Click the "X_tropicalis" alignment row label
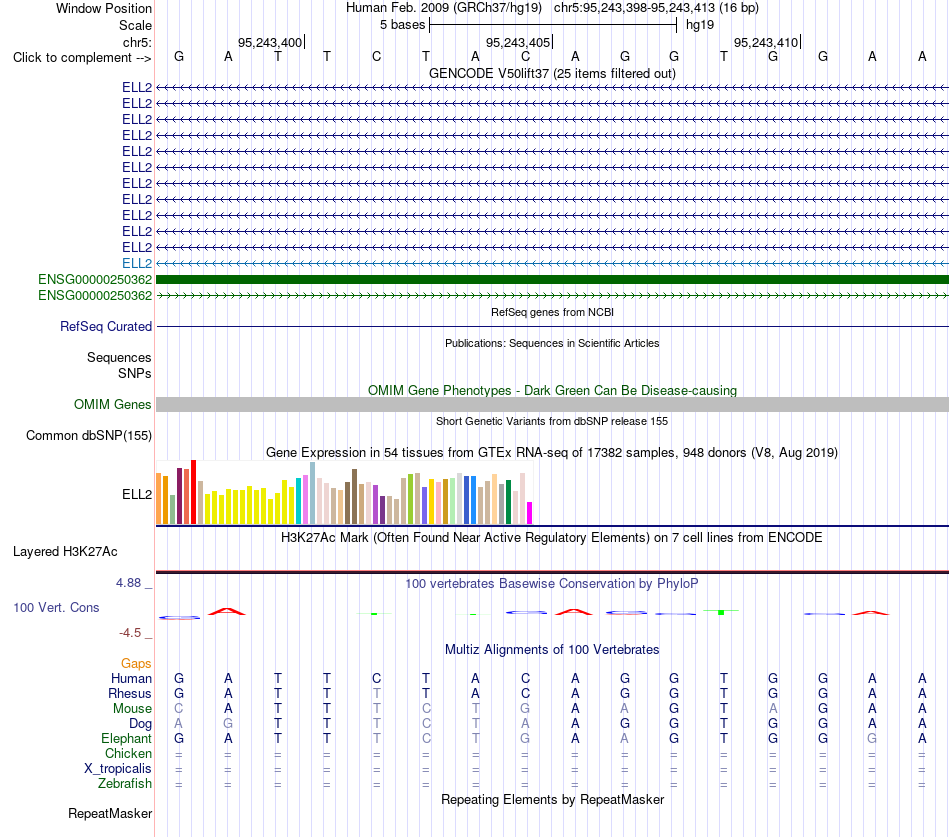950x837 pixels. coord(118,769)
